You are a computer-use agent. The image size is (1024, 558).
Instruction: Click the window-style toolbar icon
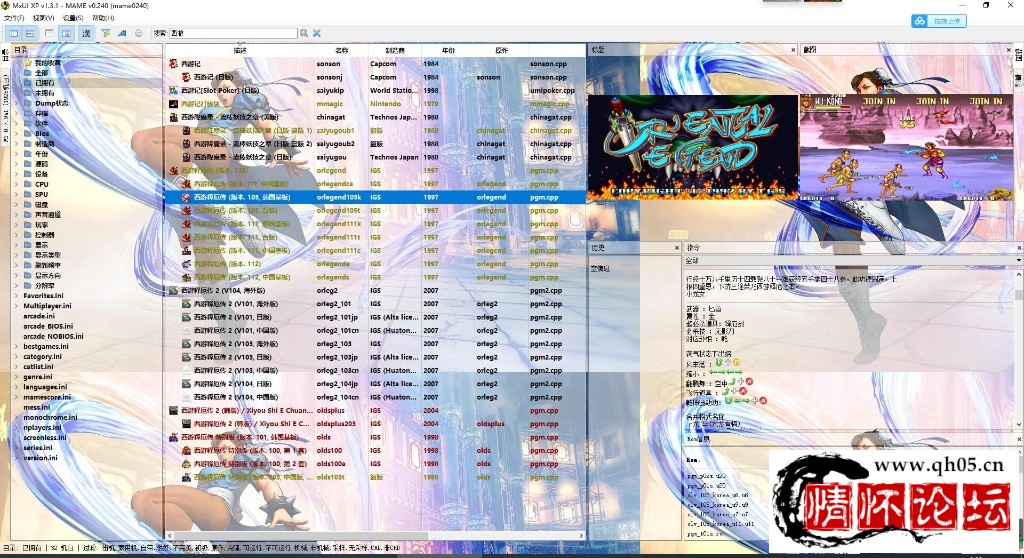point(50,33)
